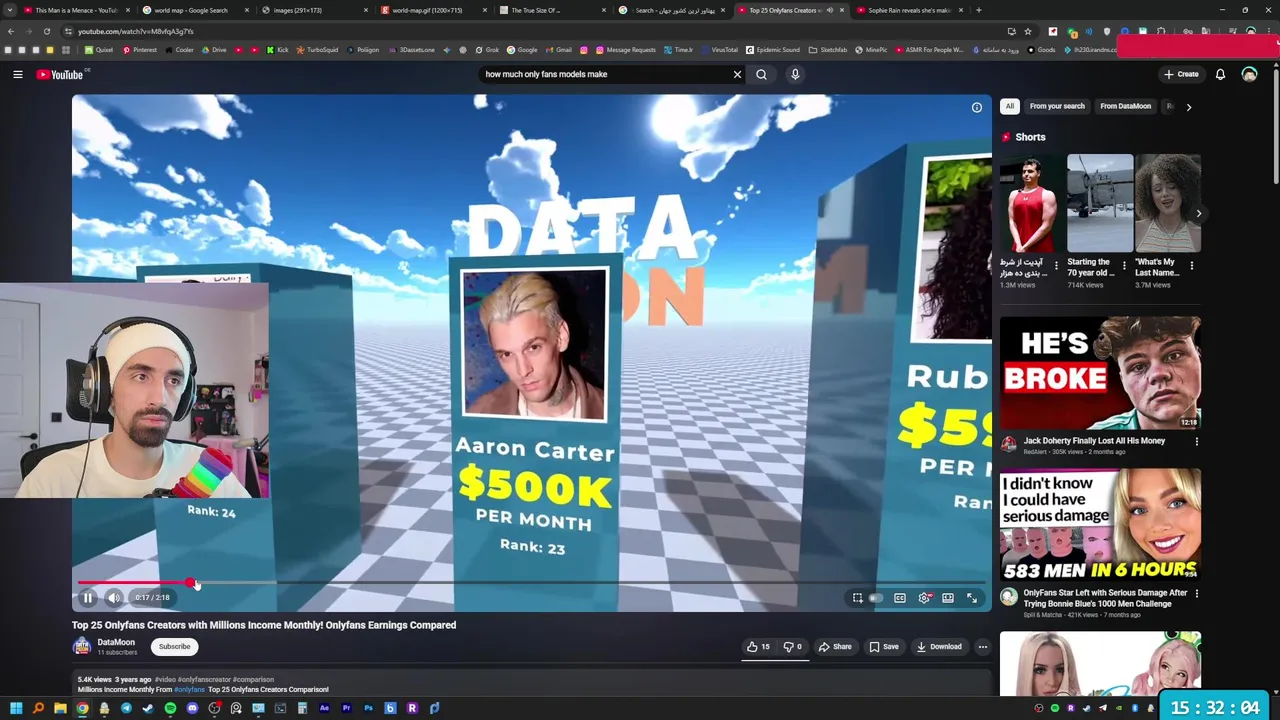This screenshot has height=720, width=1280.
Task: Open 583 MEN IN 6 HOURS thumbnail
Action: coord(1100,525)
